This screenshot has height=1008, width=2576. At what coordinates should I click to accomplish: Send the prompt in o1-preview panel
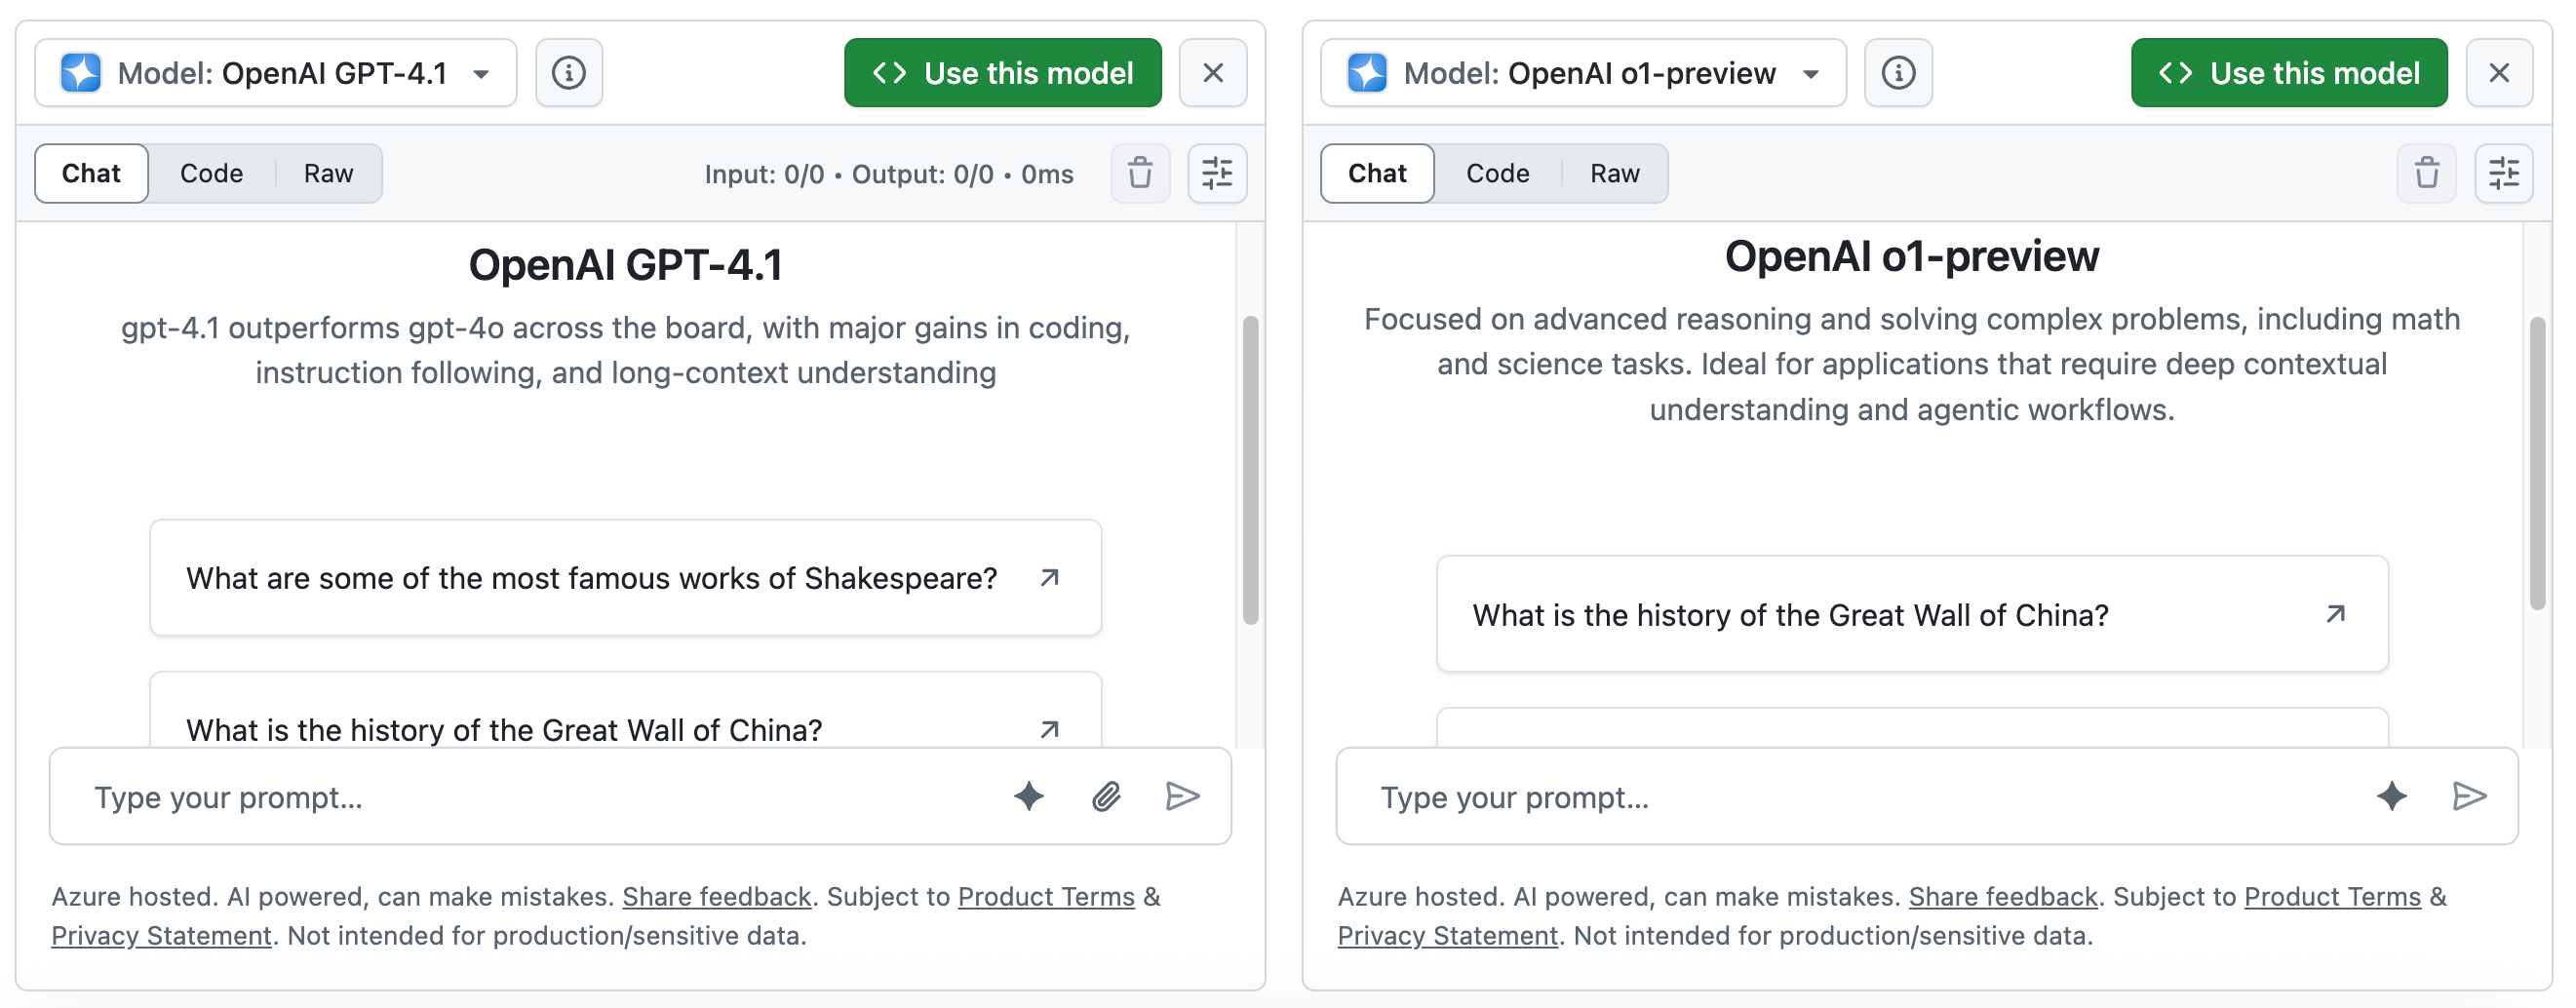[2471, 796]
